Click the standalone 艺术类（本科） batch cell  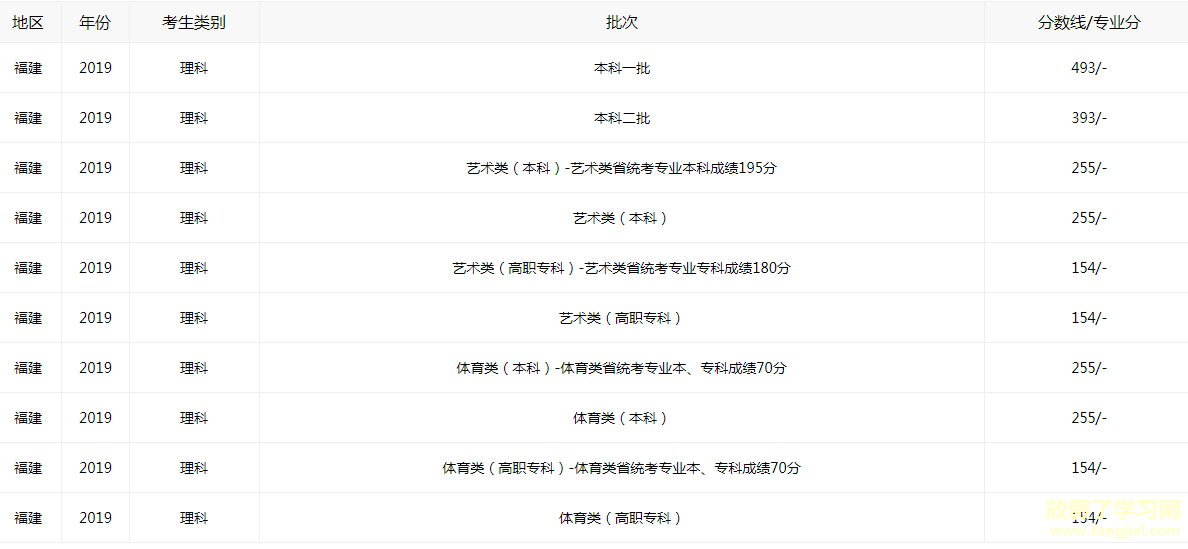tap(622, 218)
